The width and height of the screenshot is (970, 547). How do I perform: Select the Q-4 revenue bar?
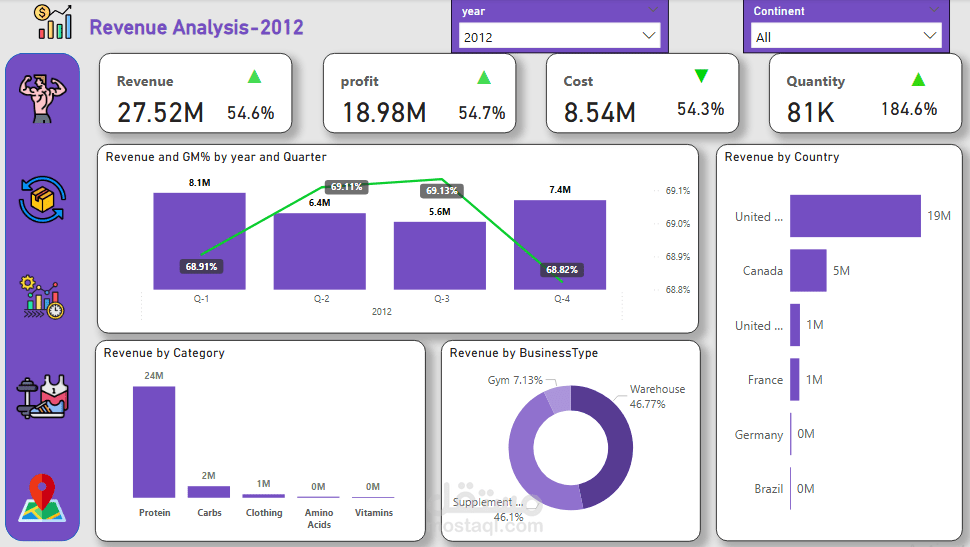[560, 244]
